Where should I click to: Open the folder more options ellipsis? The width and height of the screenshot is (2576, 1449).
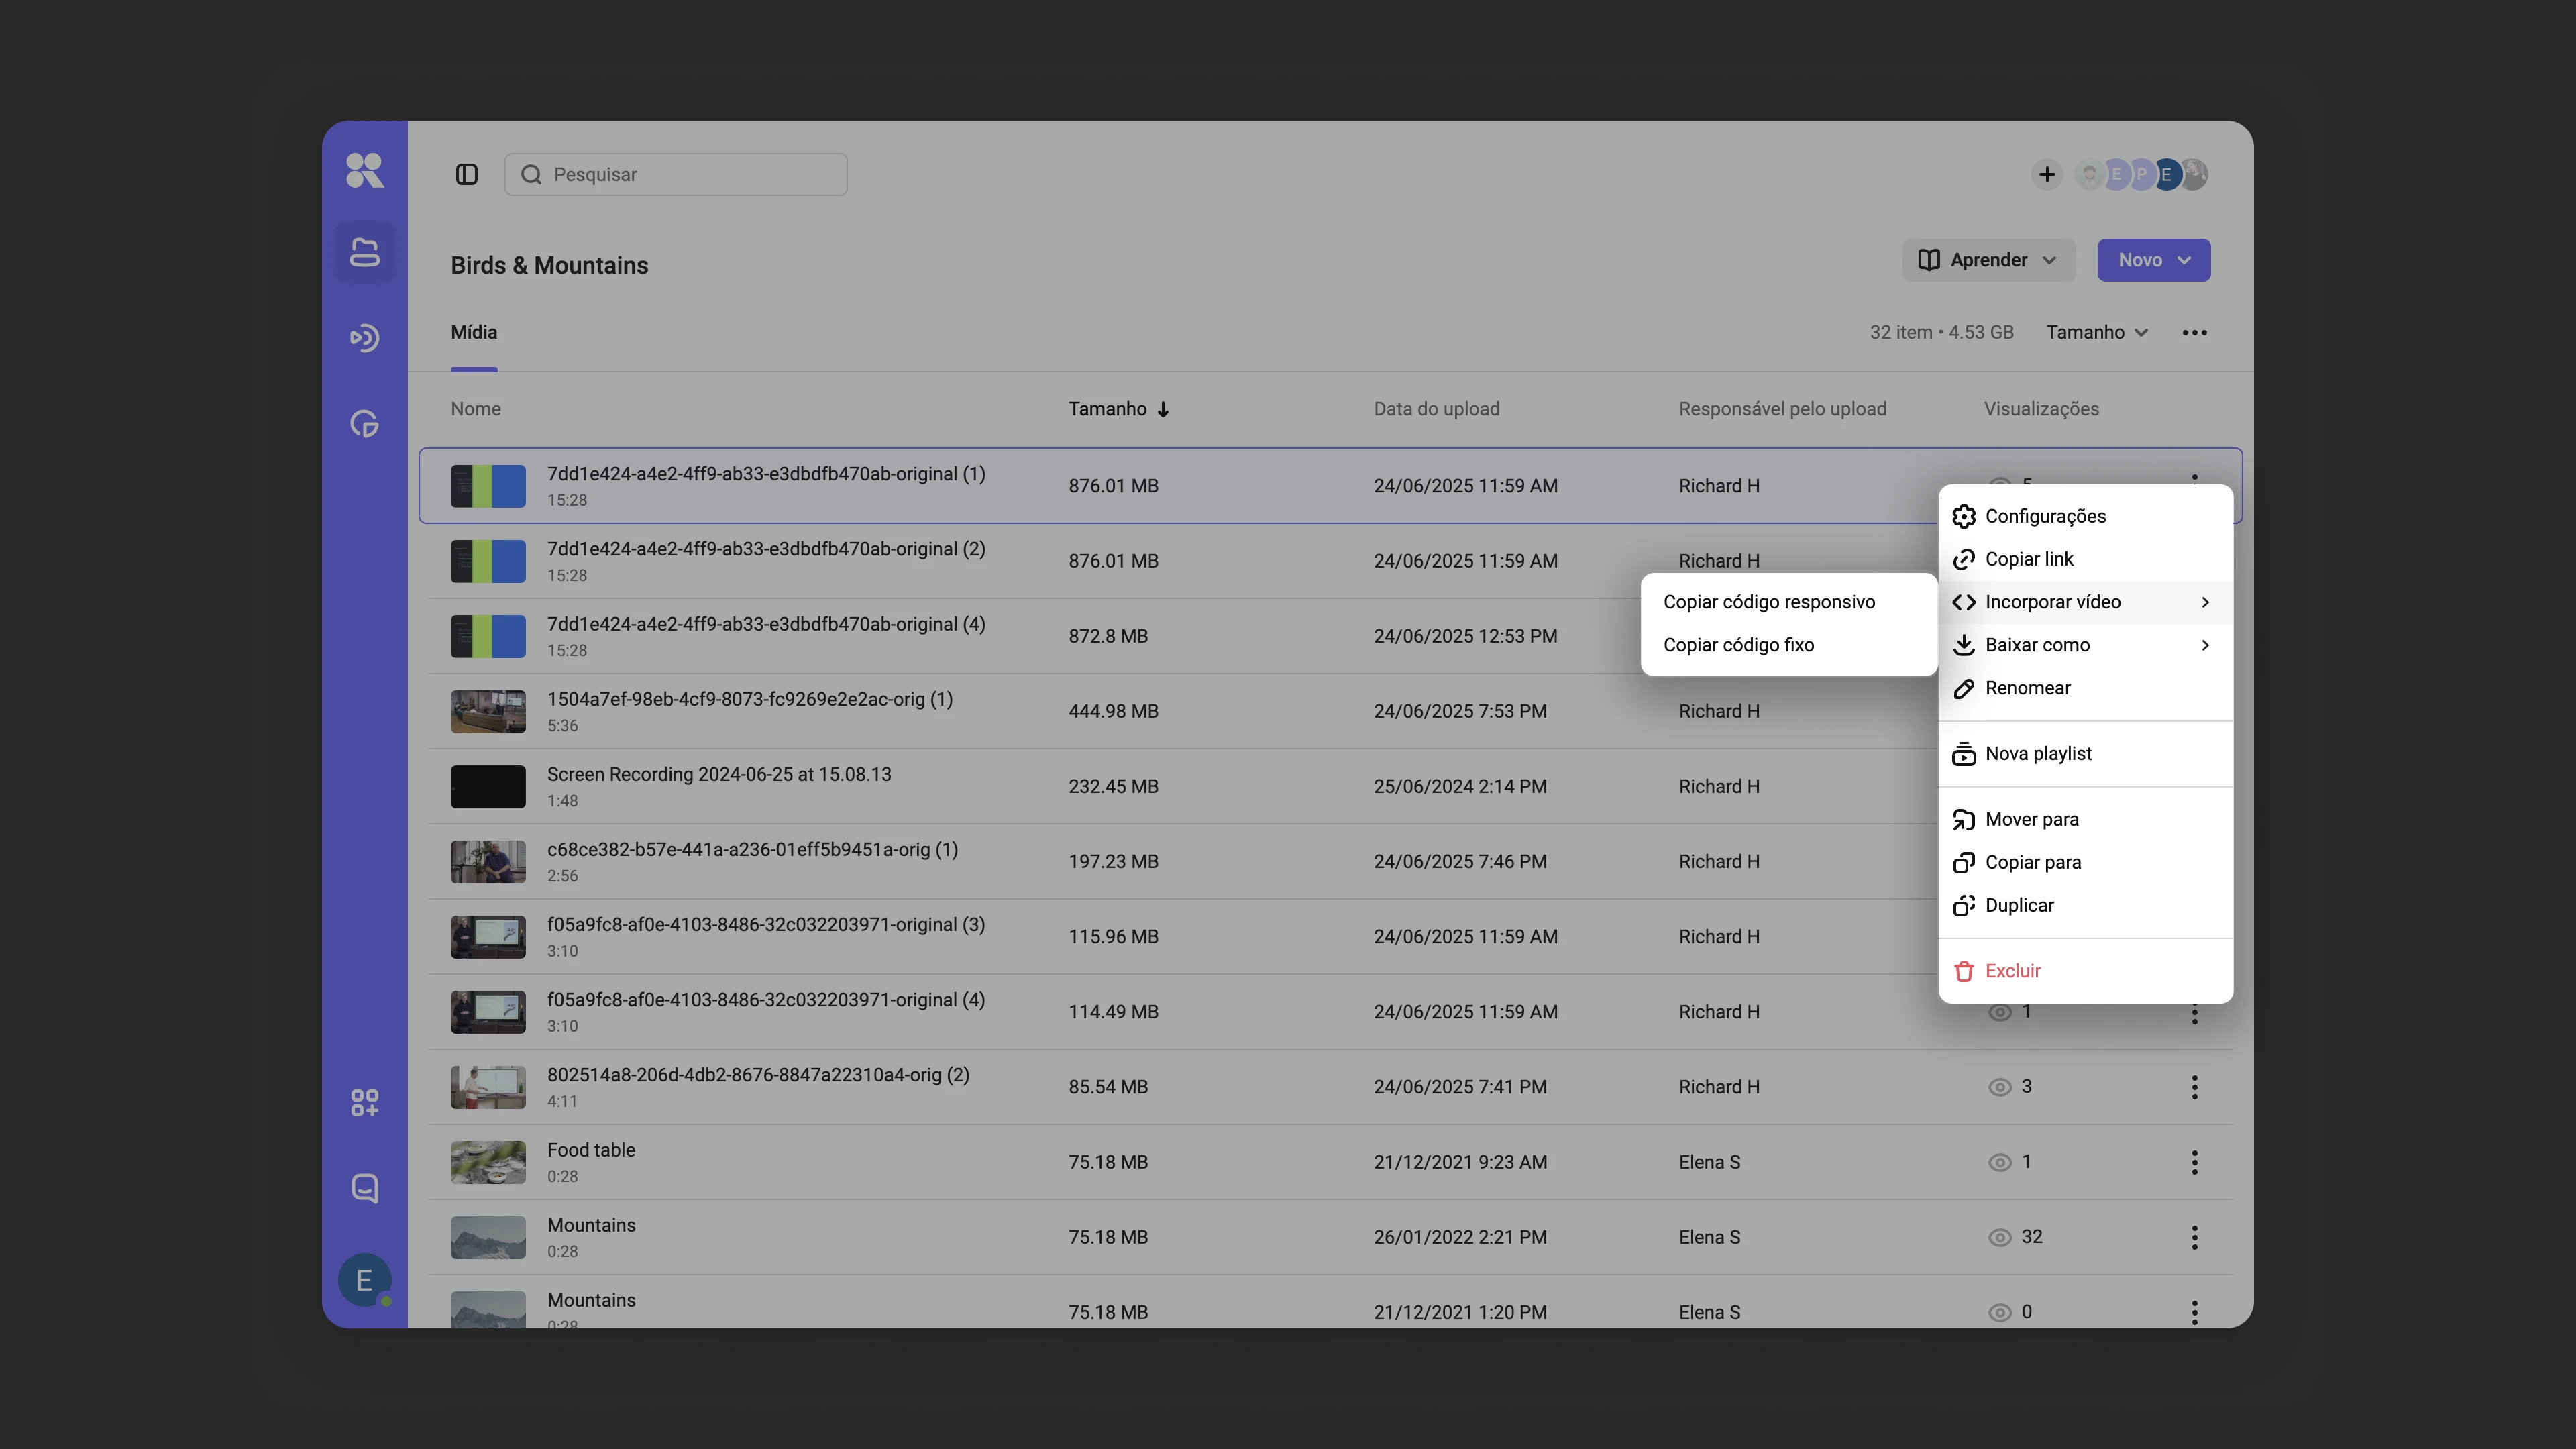pyautogui.click(x=2194, y=332)
